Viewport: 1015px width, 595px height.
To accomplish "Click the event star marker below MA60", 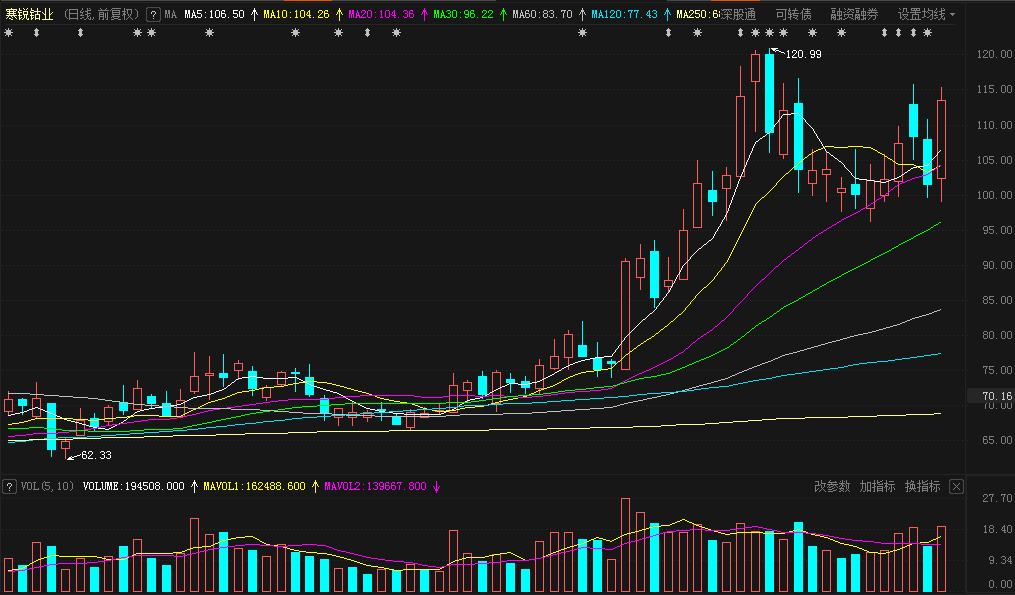I will 583,32.
